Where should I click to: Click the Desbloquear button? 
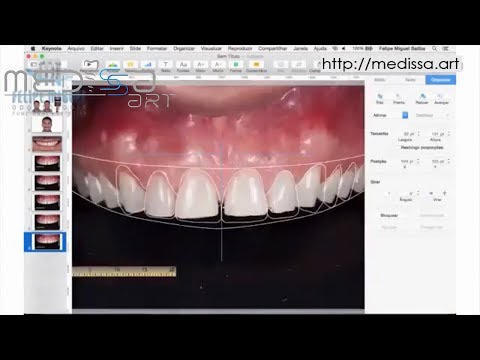point(432,215)
